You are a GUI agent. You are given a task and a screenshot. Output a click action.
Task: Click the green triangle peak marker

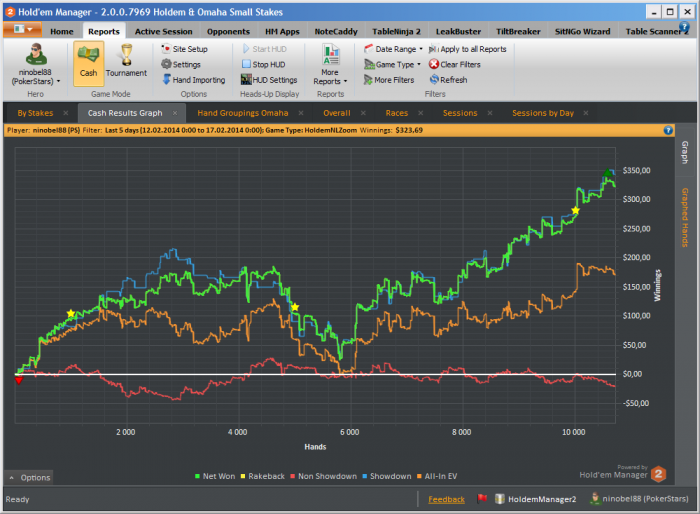(x=607, y=173)
